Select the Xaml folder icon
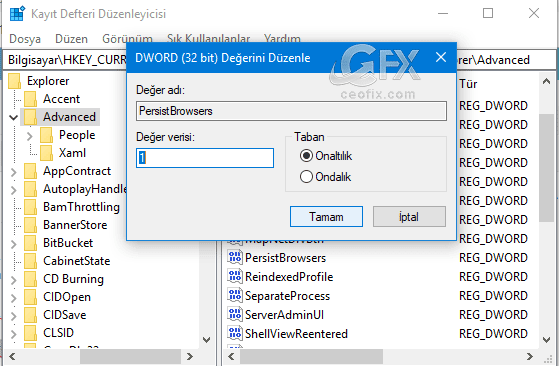This screenshot has width=559, height=366. pos(46,153)
